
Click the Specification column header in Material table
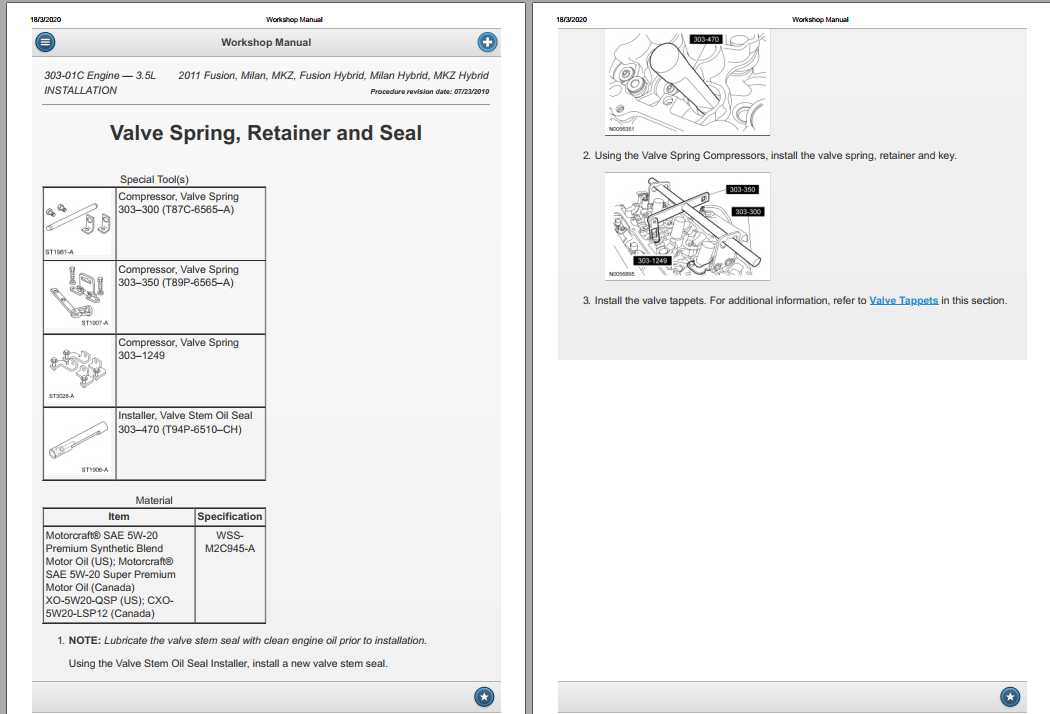[x=229, y=516]
